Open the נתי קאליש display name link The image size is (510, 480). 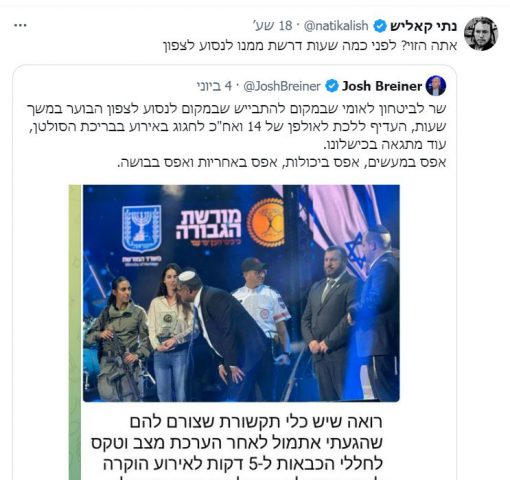point(423,26)
